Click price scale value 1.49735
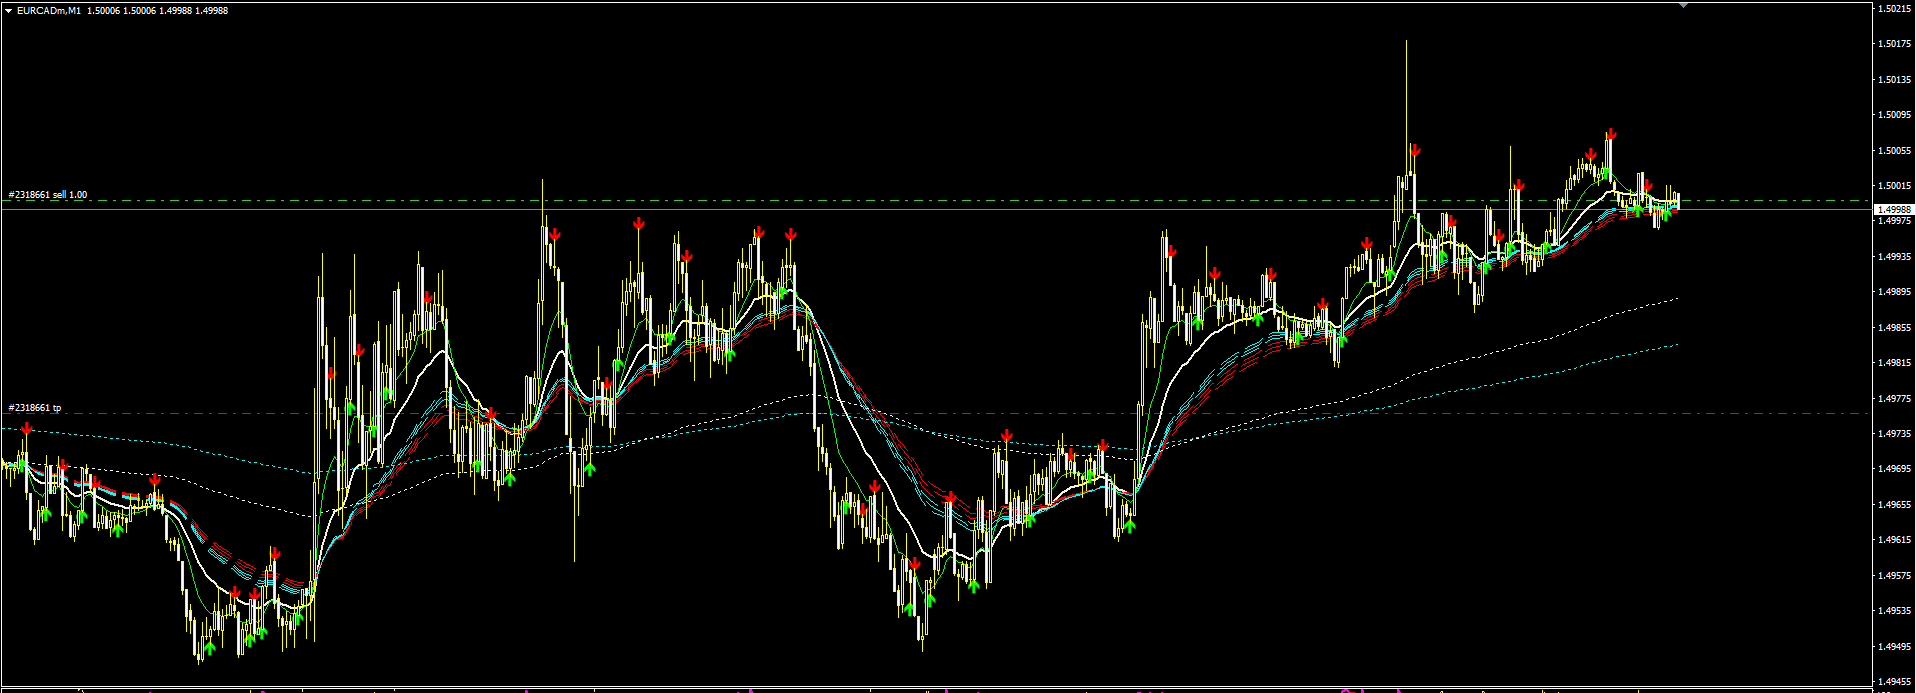The width and height of the screenshot is (1916, 693). coord(1894,434)
